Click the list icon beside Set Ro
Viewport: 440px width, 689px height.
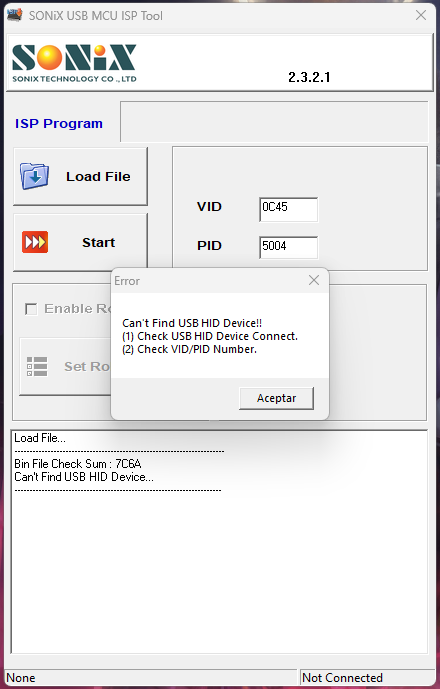(37, 366)
